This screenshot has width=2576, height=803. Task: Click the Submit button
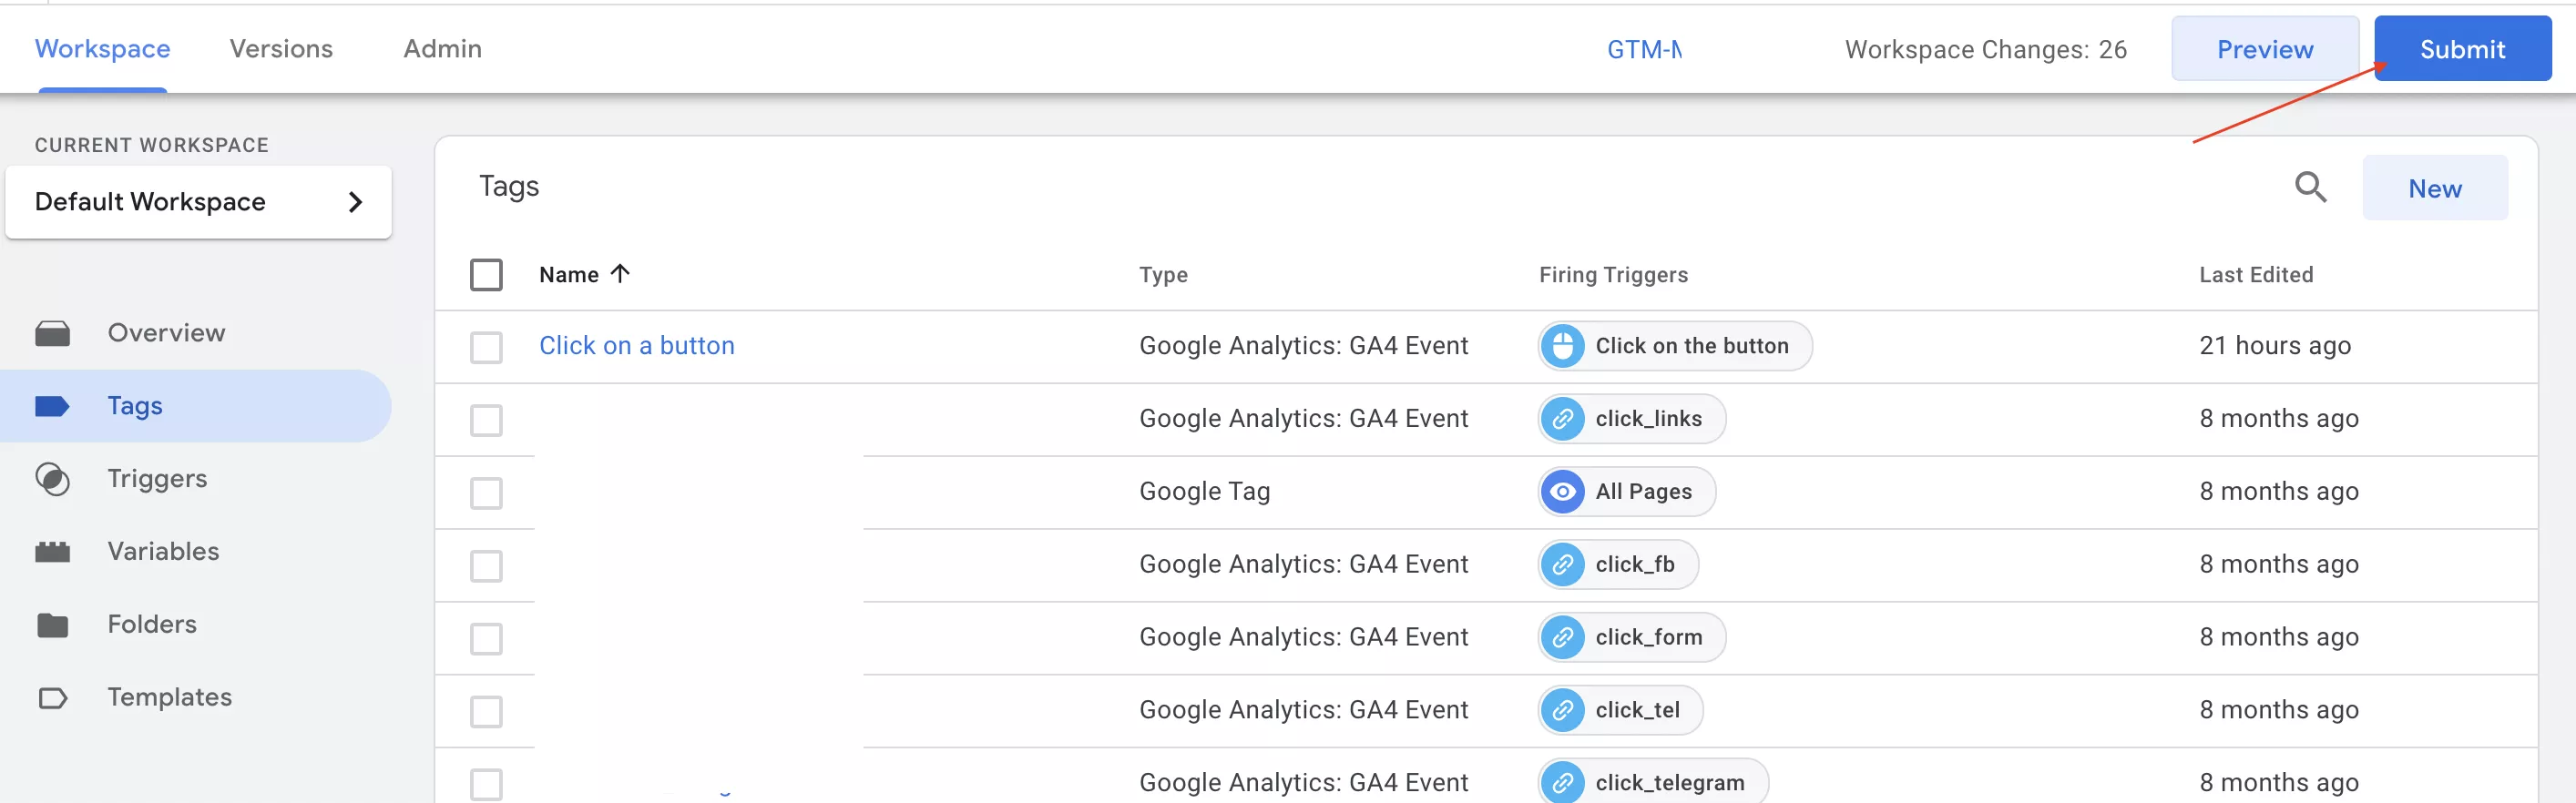pyautogui.click(x=2462, y=49)
